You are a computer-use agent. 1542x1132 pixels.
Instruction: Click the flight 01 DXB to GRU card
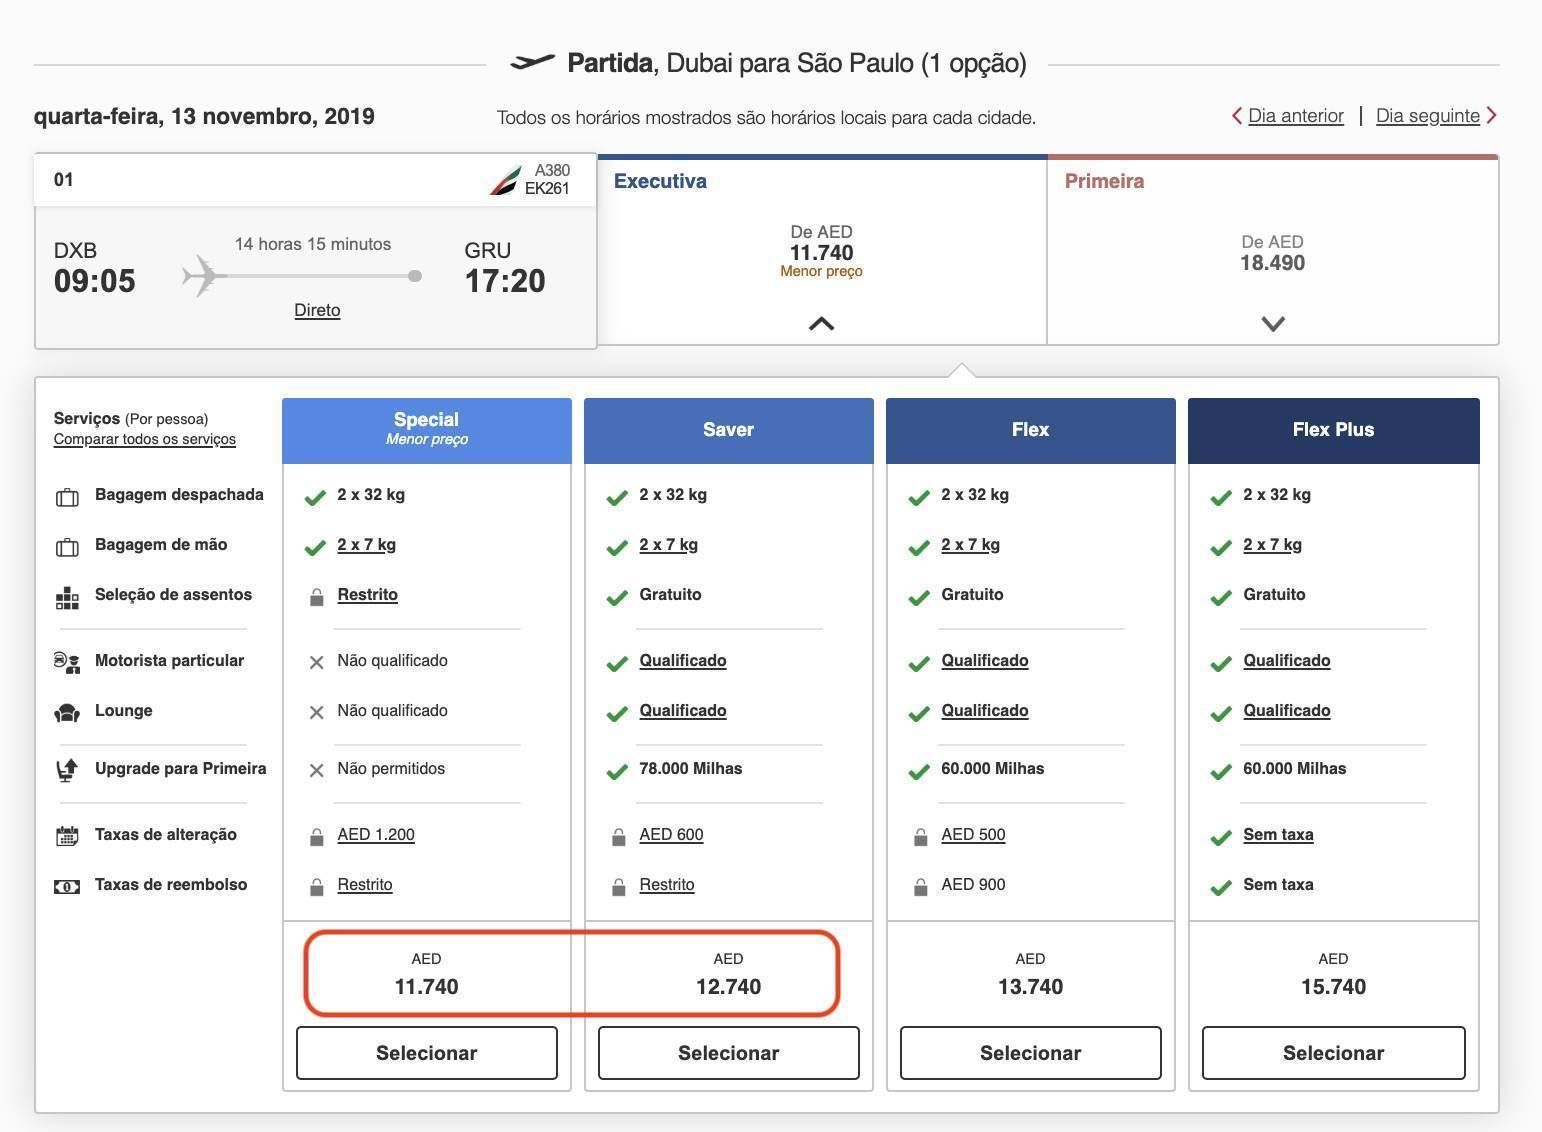click(x=316, y=251)
